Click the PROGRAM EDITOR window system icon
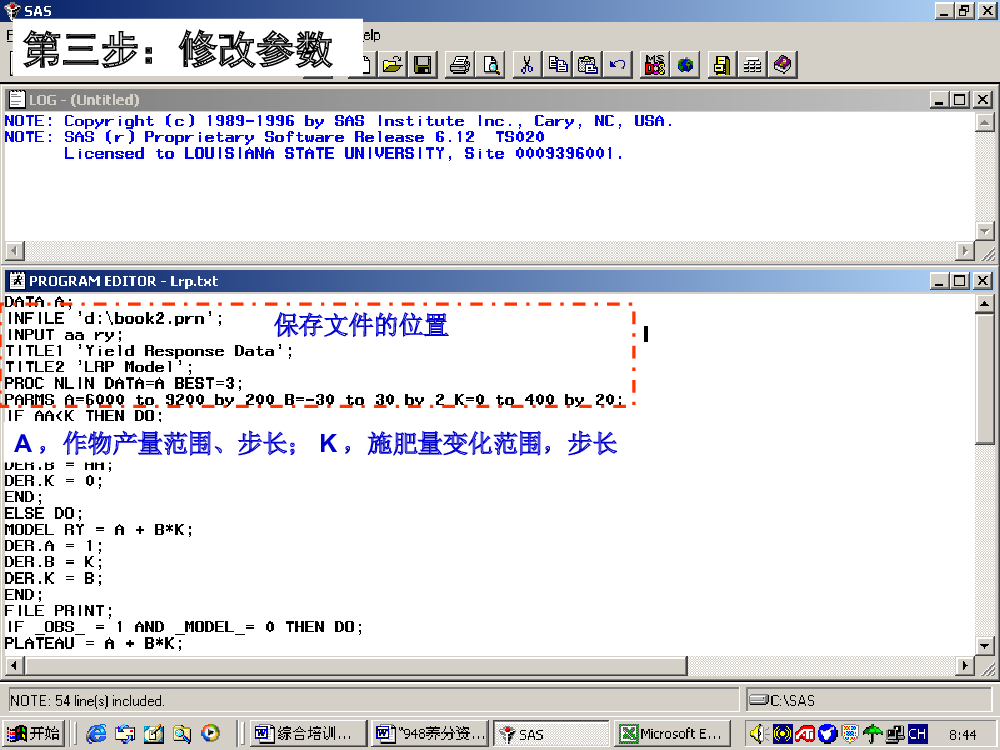Screen dimensions: 1000x750 [17, 281]
